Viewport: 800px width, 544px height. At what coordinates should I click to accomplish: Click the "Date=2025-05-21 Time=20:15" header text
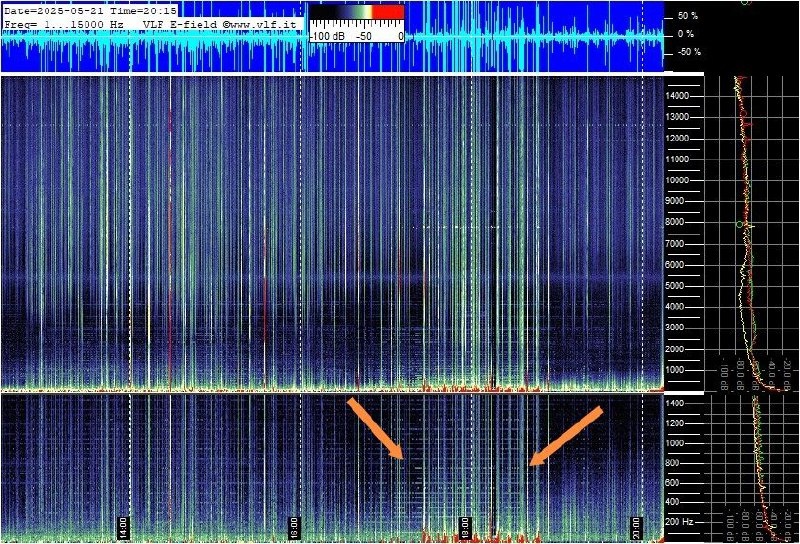(x=90, y=11)
